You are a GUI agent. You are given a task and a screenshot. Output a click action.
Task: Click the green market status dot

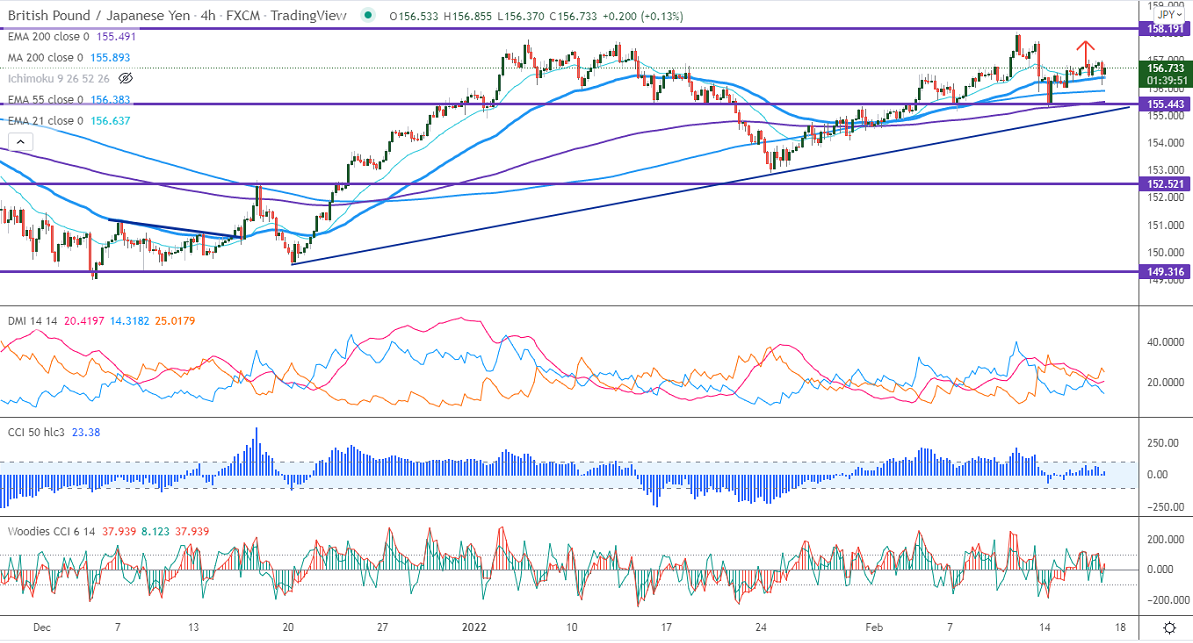pyautogui.click(x=371, y=15)
